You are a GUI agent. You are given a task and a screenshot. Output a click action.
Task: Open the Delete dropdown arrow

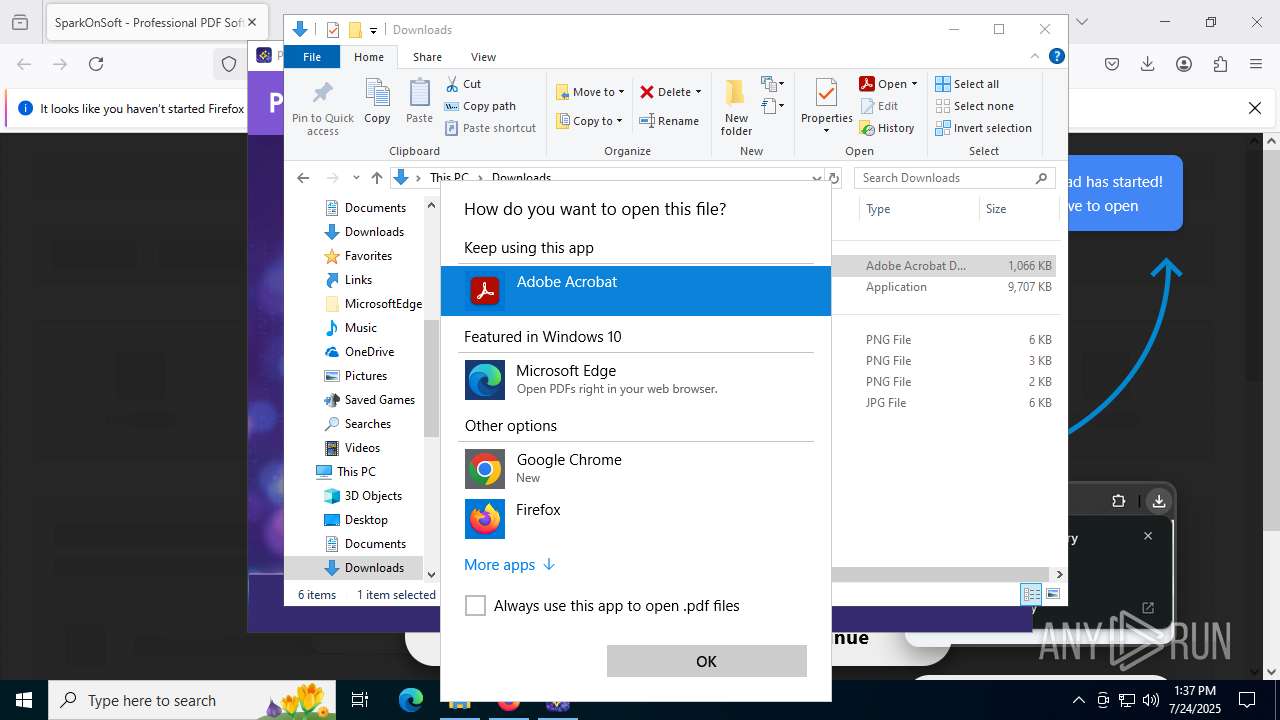(698, 92)
